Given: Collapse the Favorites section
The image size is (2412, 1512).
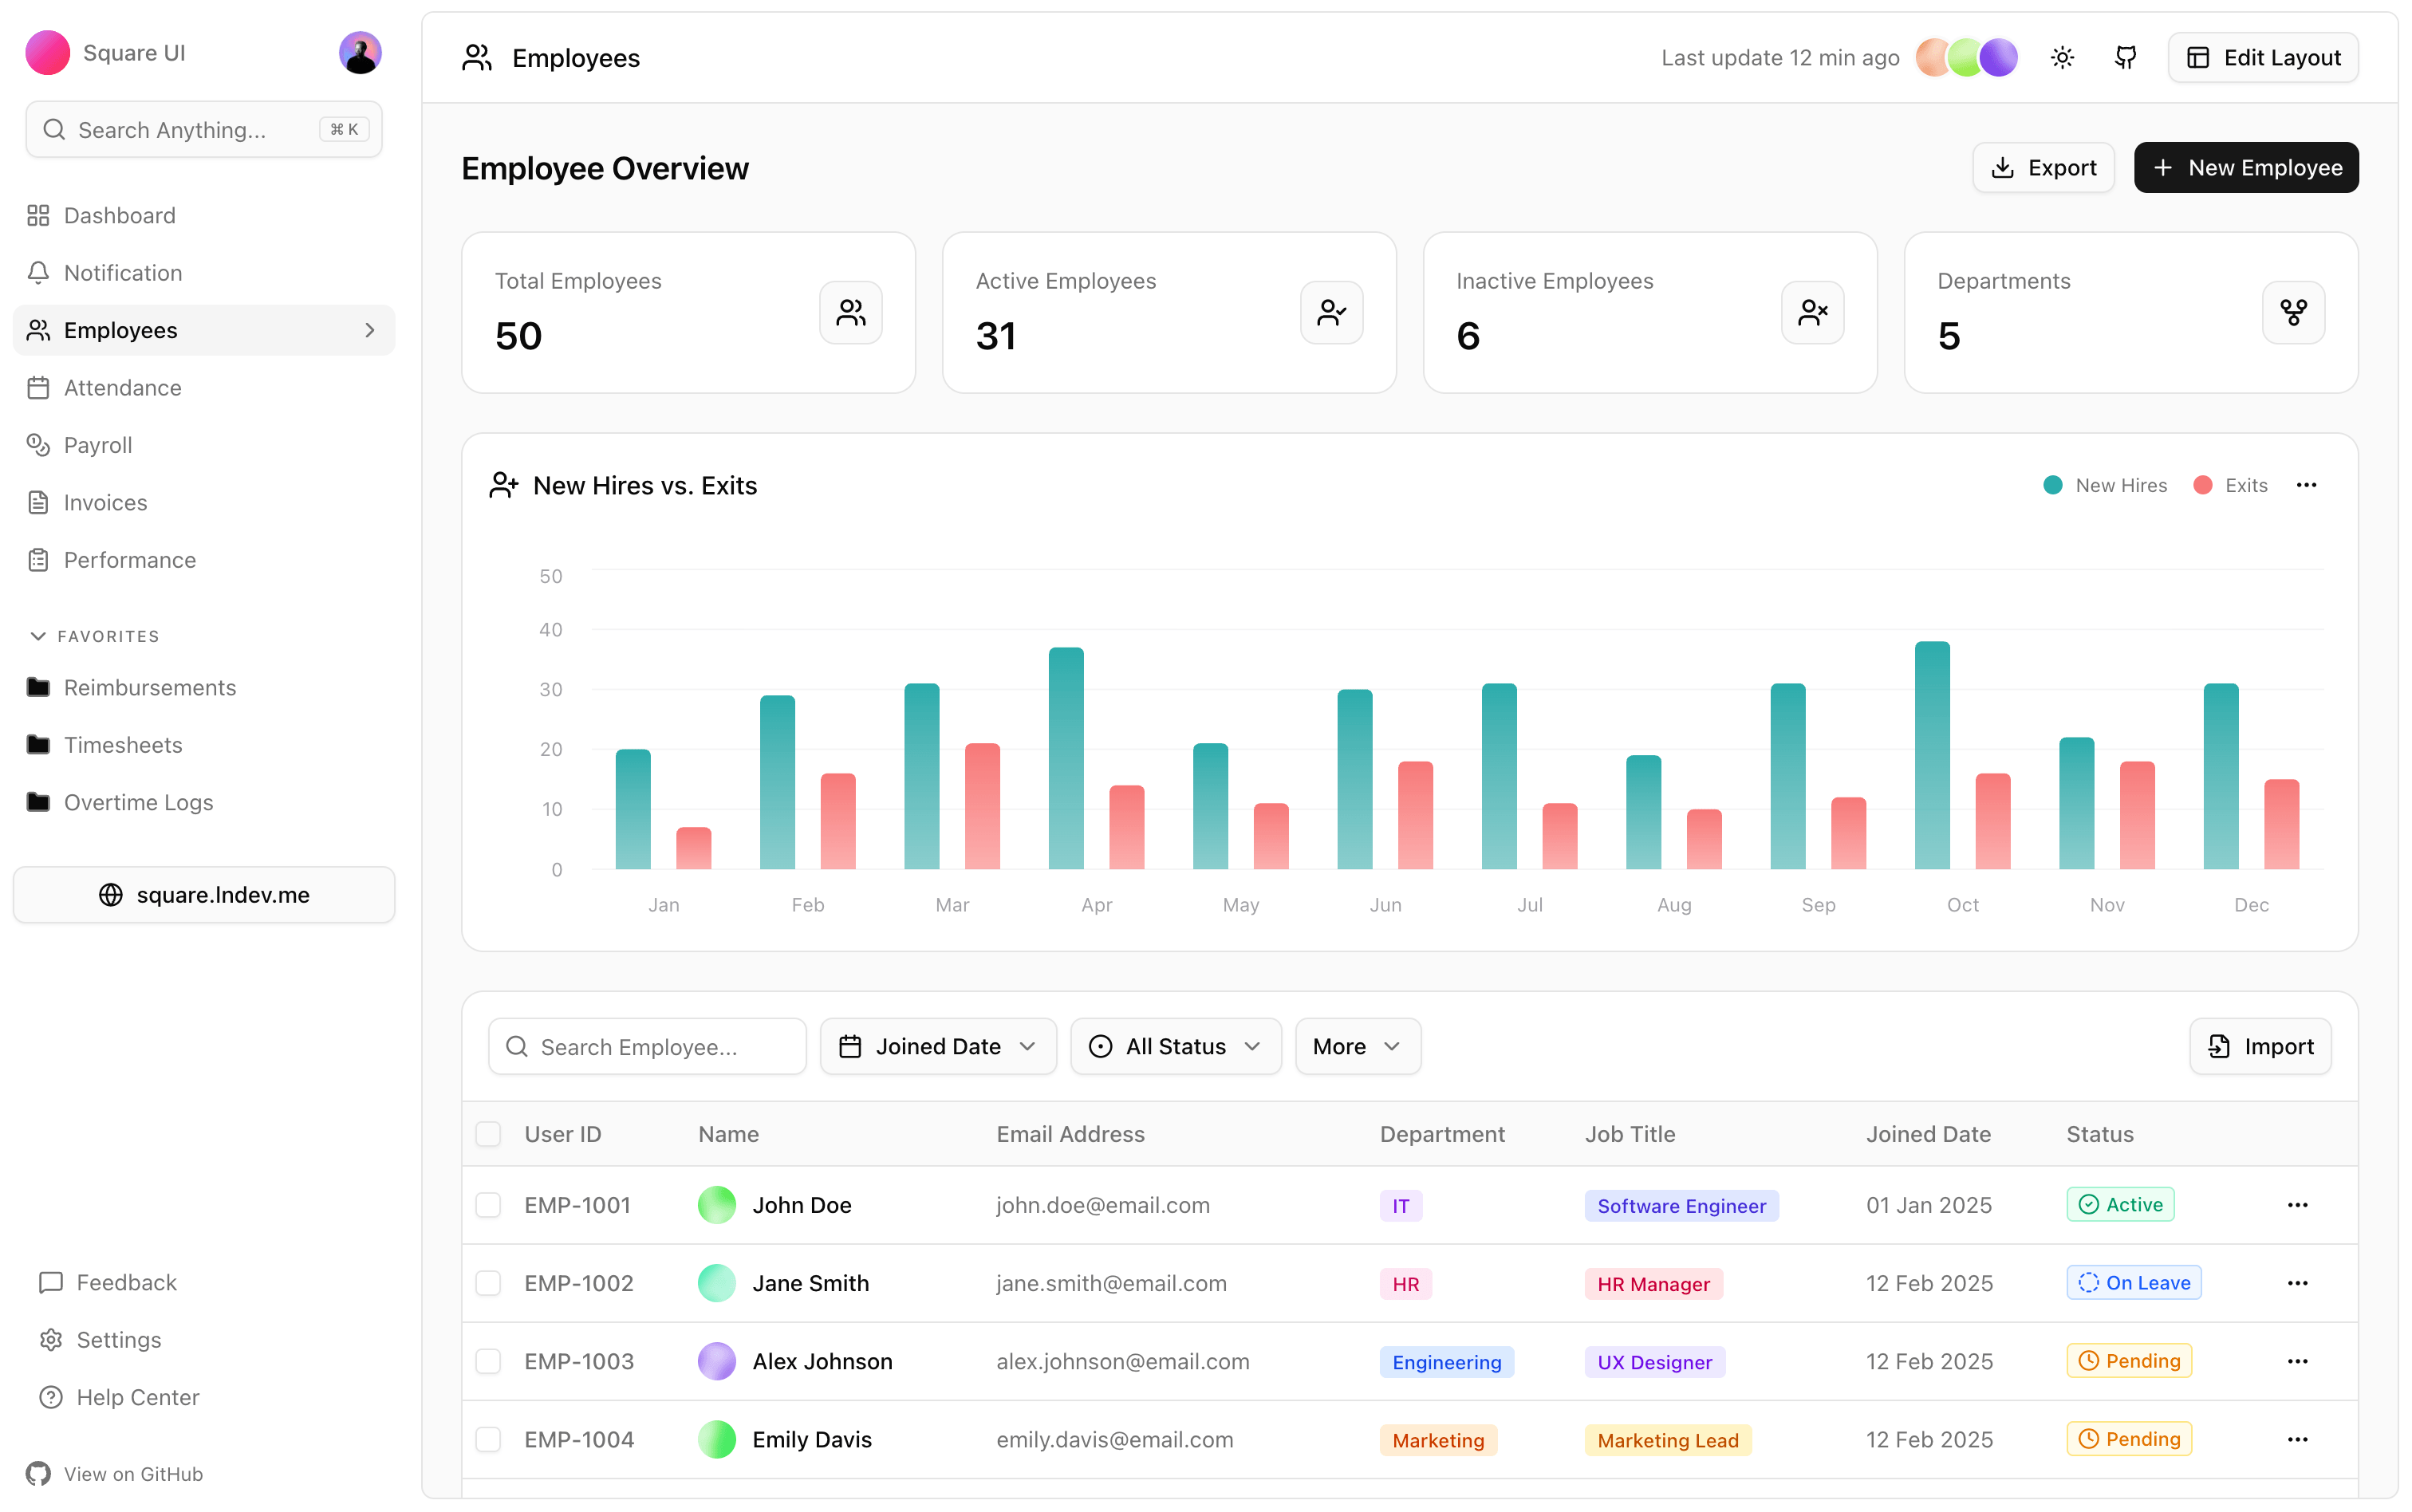Looking at the screenshot, I should click(x=39, y=636).
